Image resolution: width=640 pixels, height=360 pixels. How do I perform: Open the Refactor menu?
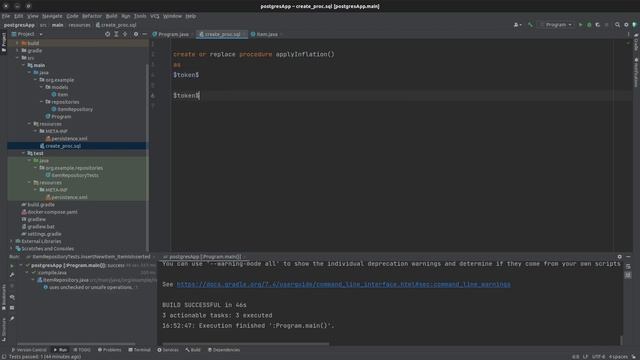click(92, 16)
